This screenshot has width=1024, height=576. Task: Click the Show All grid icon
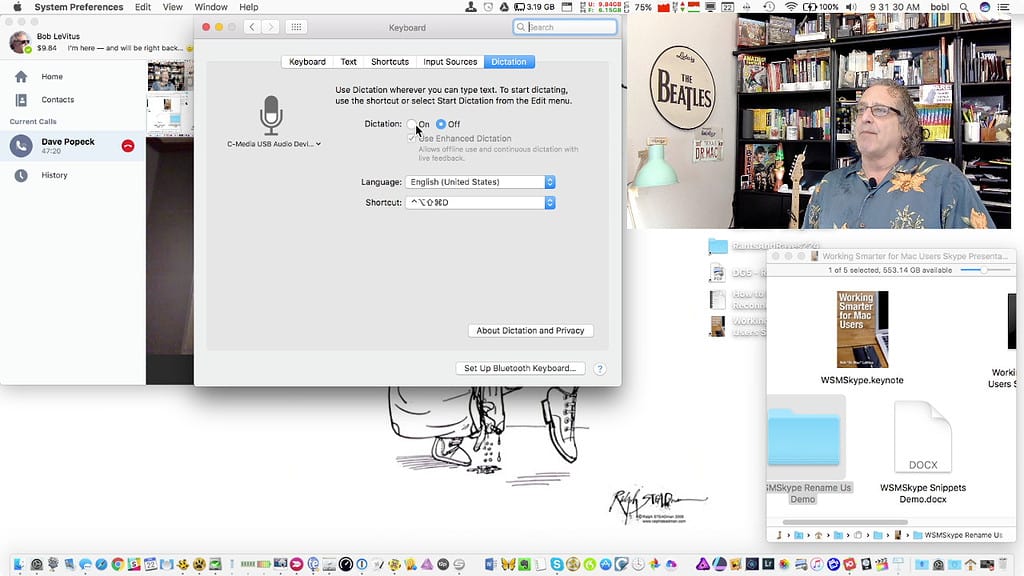tap(296, 27)
